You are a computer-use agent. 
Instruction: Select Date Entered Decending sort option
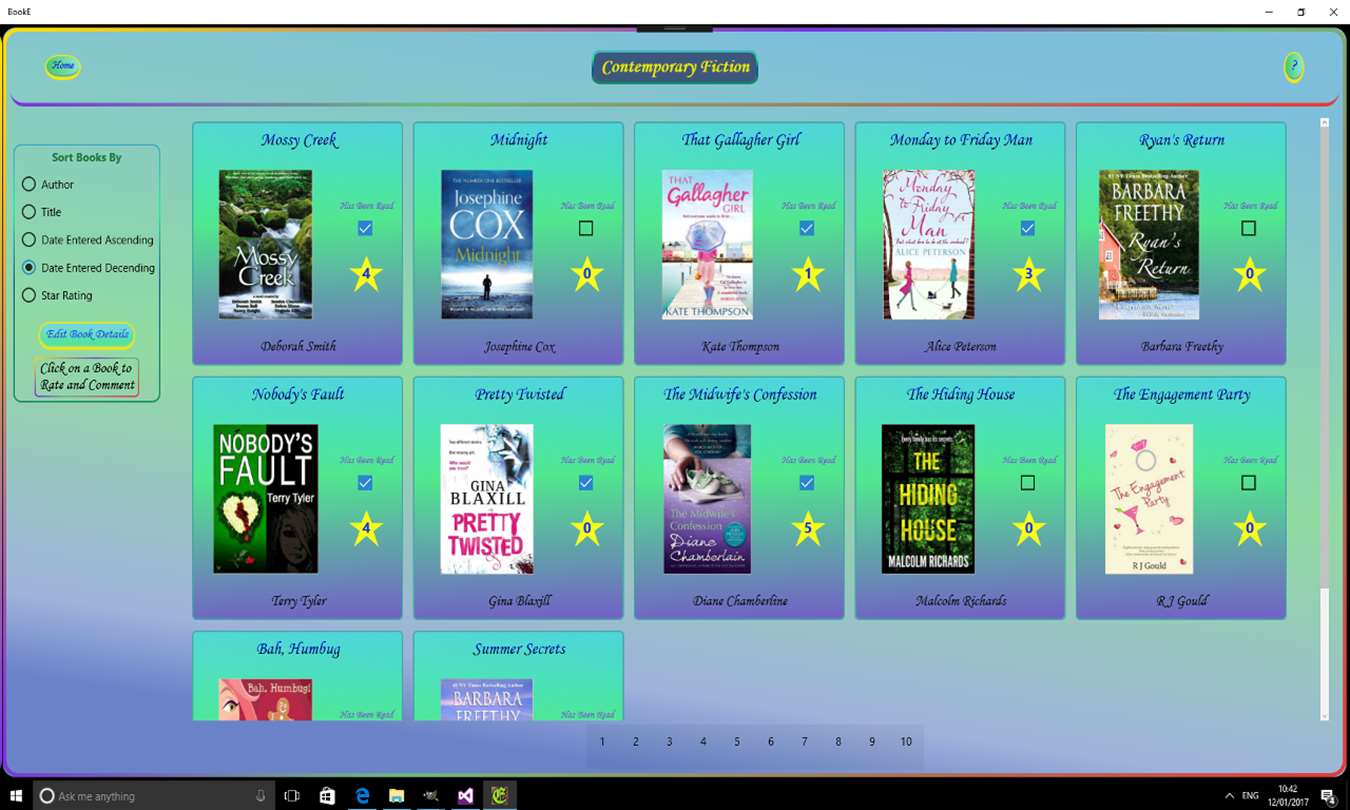tap(88, 268)
